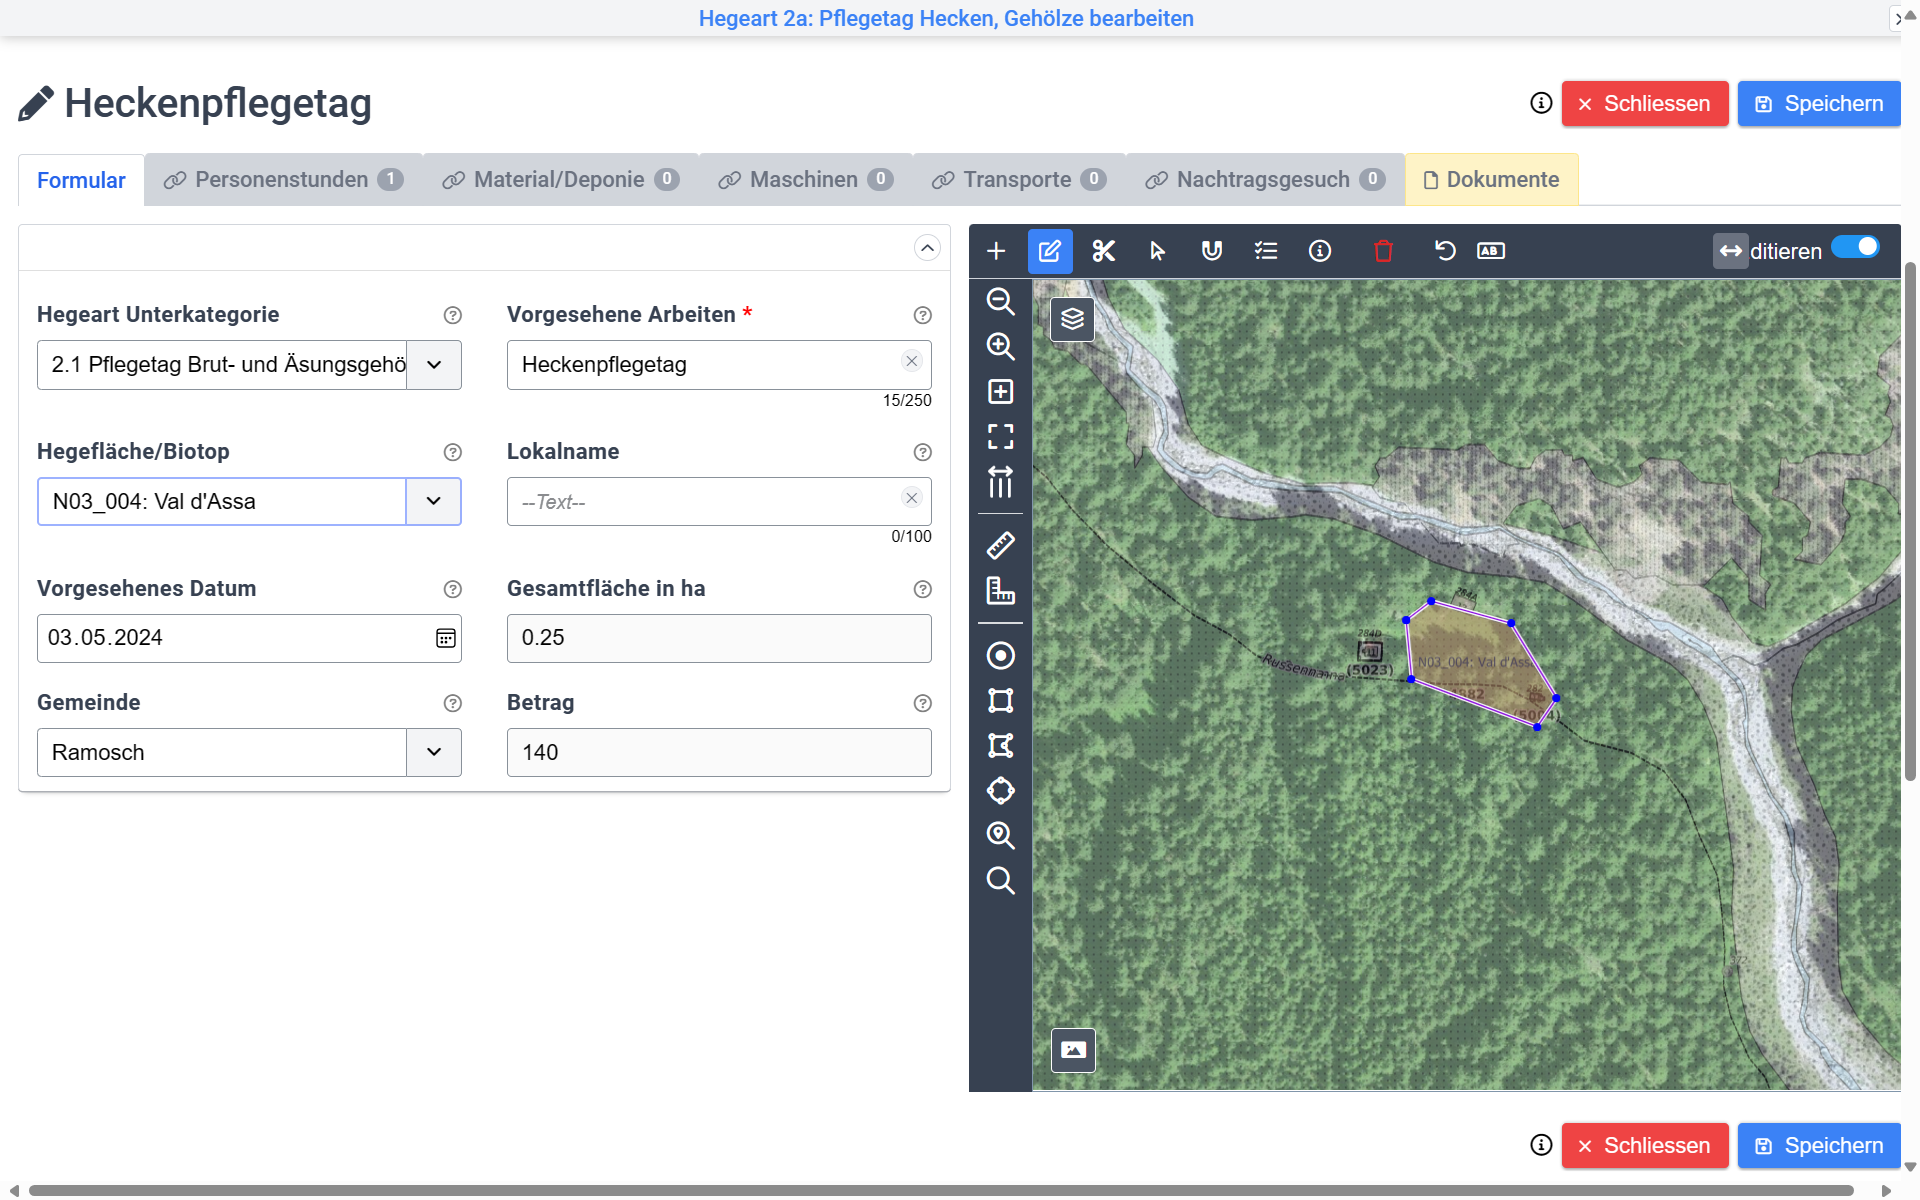Zoom out the map view

pyautogui.click(x=1000, y=301)
